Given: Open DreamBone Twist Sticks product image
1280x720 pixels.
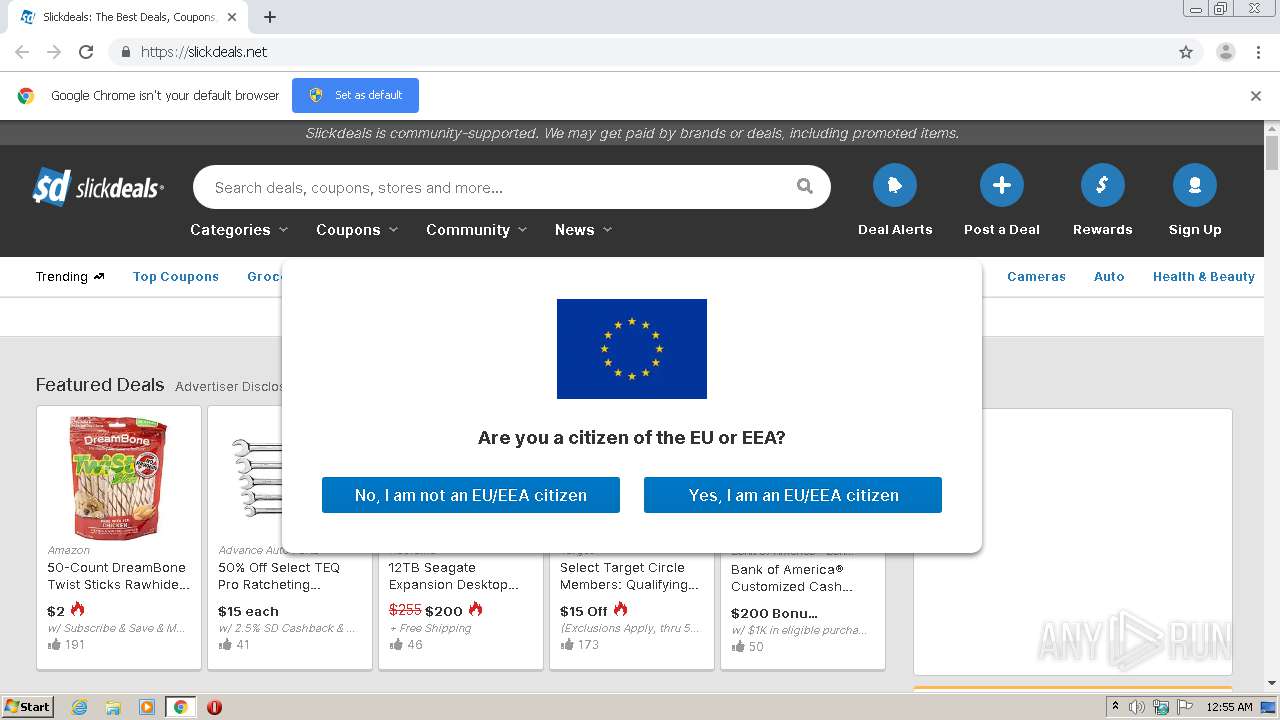Looking at the screenshot, I should pyautogui.click(x=119, y=477).
